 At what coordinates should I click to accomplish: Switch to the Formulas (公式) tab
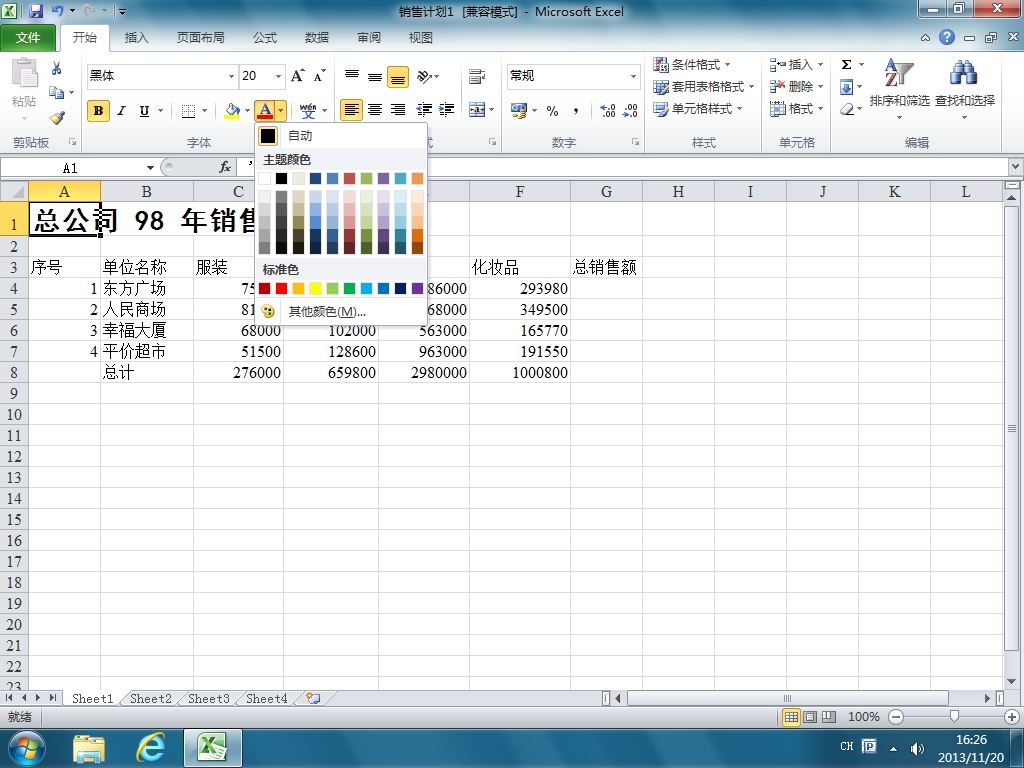pyautogui.click(x=265, y=38)
